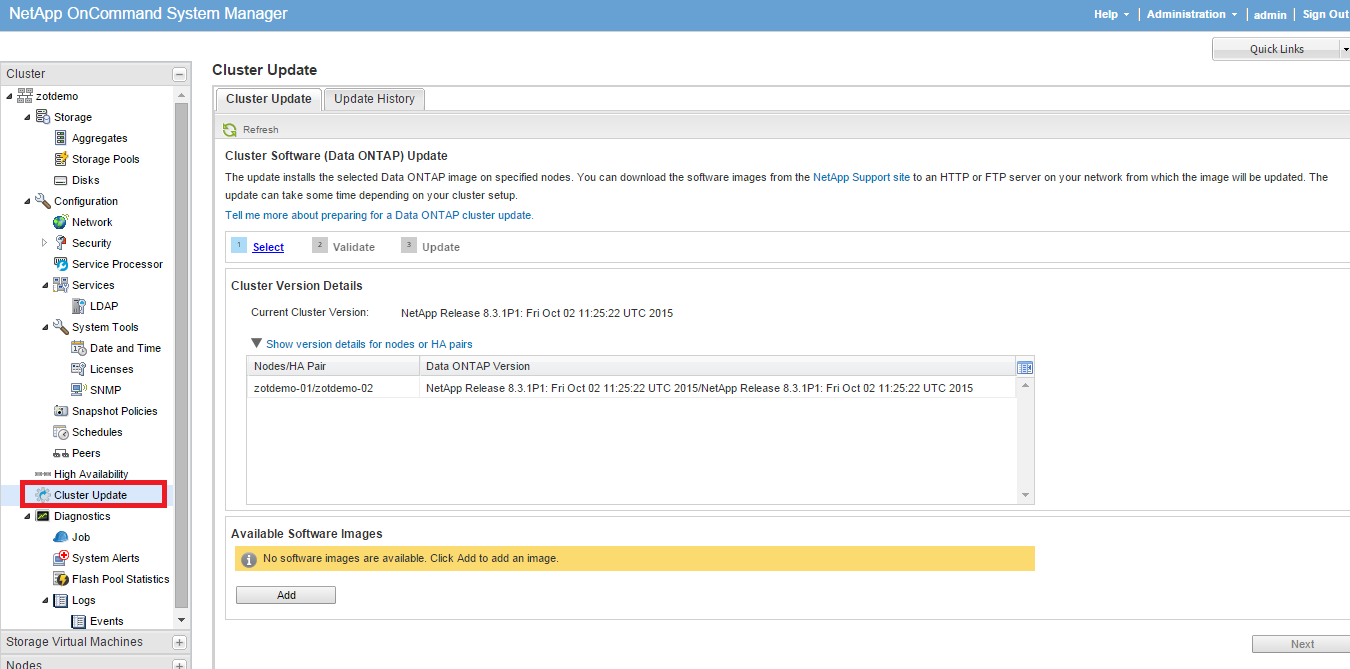Select the Cluster Update tab
The height and width of the screenshot is (669, 1350).
point(269,99)
